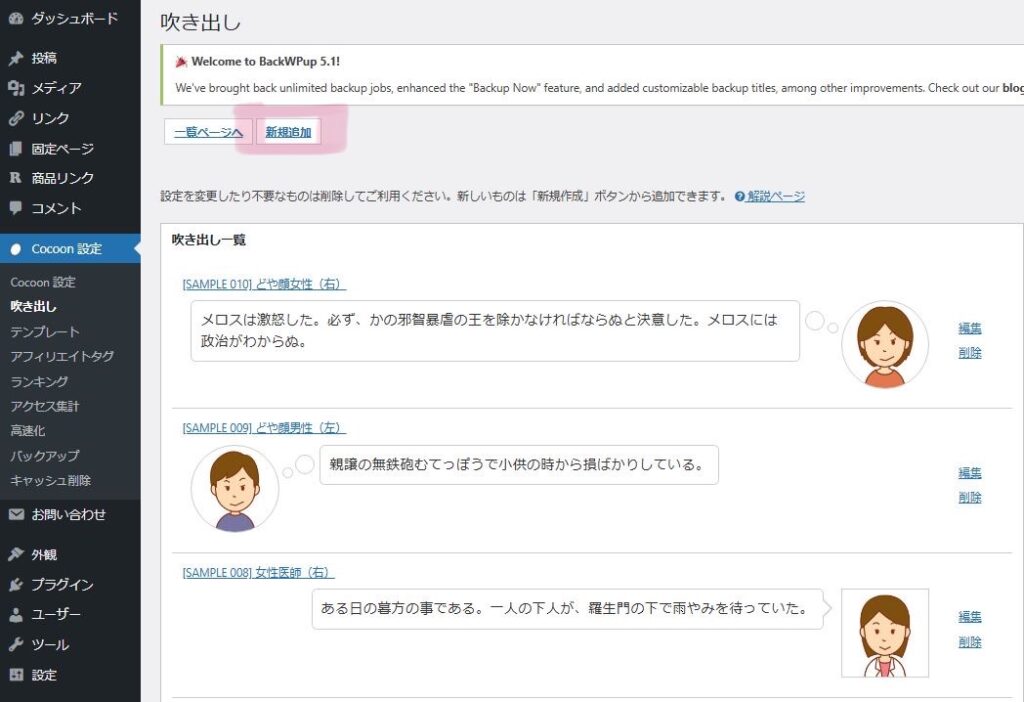Select the ランキング submenu item
Viewport: 1024px width, 702px height.
[x=39, y=381]
